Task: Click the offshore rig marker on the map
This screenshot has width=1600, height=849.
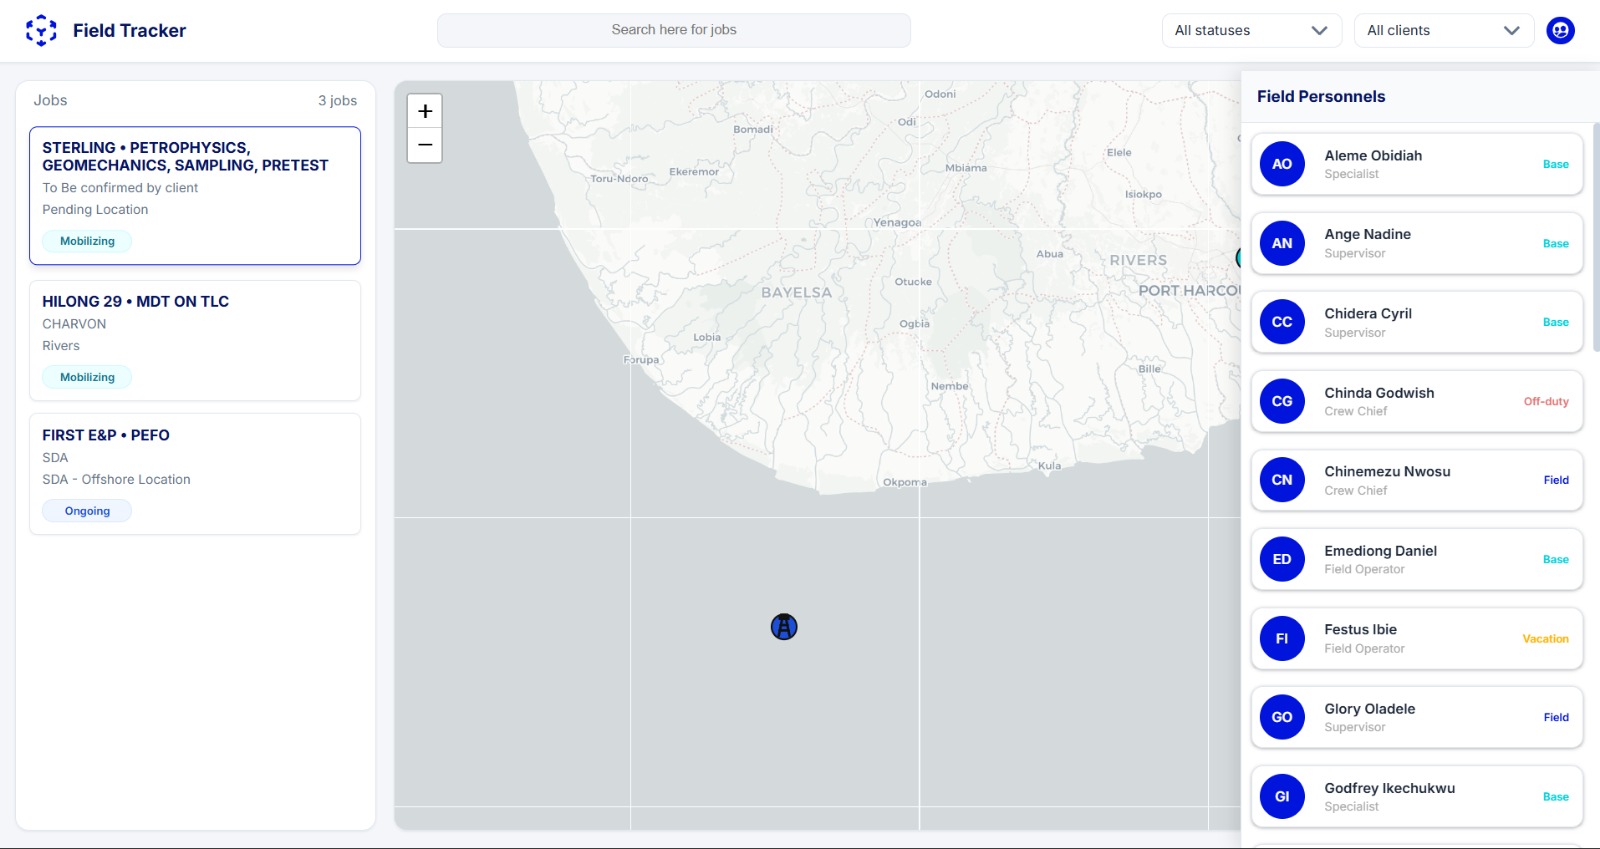Action: coord(784,627)
